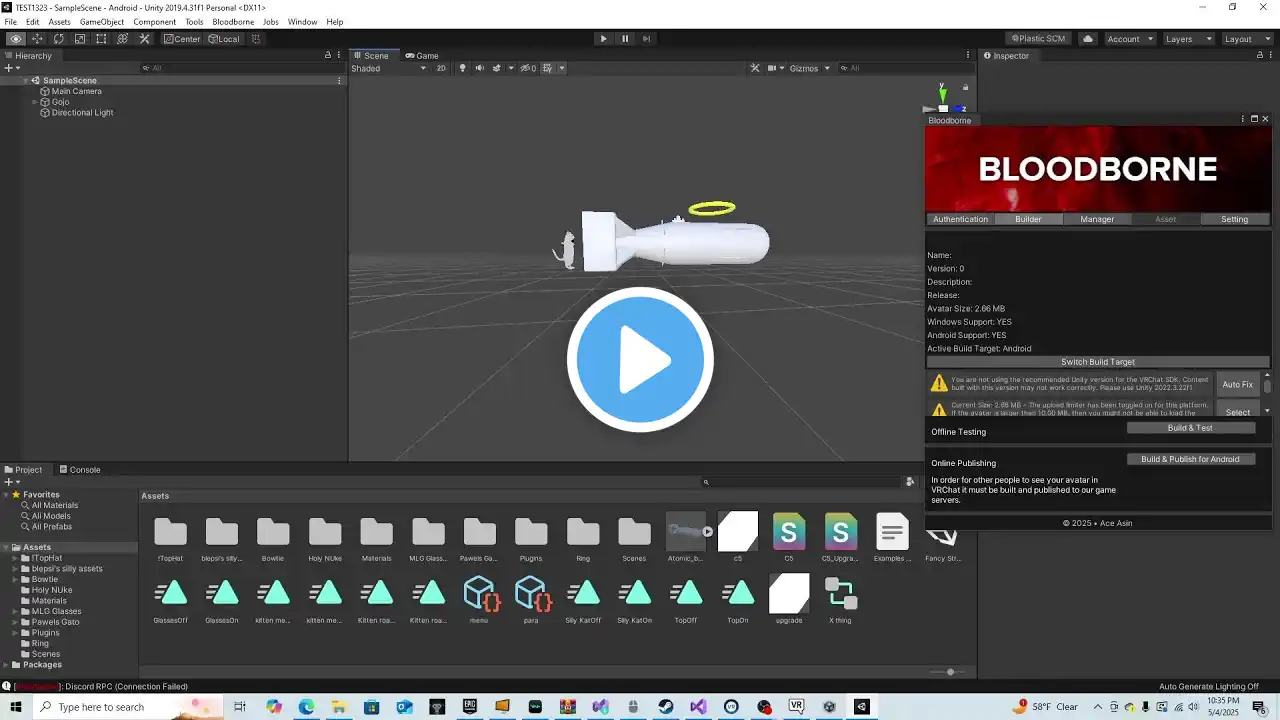This screenshot has height=720, width=1280.
Task: Open cloud services icon
Action: (1088, 39)
